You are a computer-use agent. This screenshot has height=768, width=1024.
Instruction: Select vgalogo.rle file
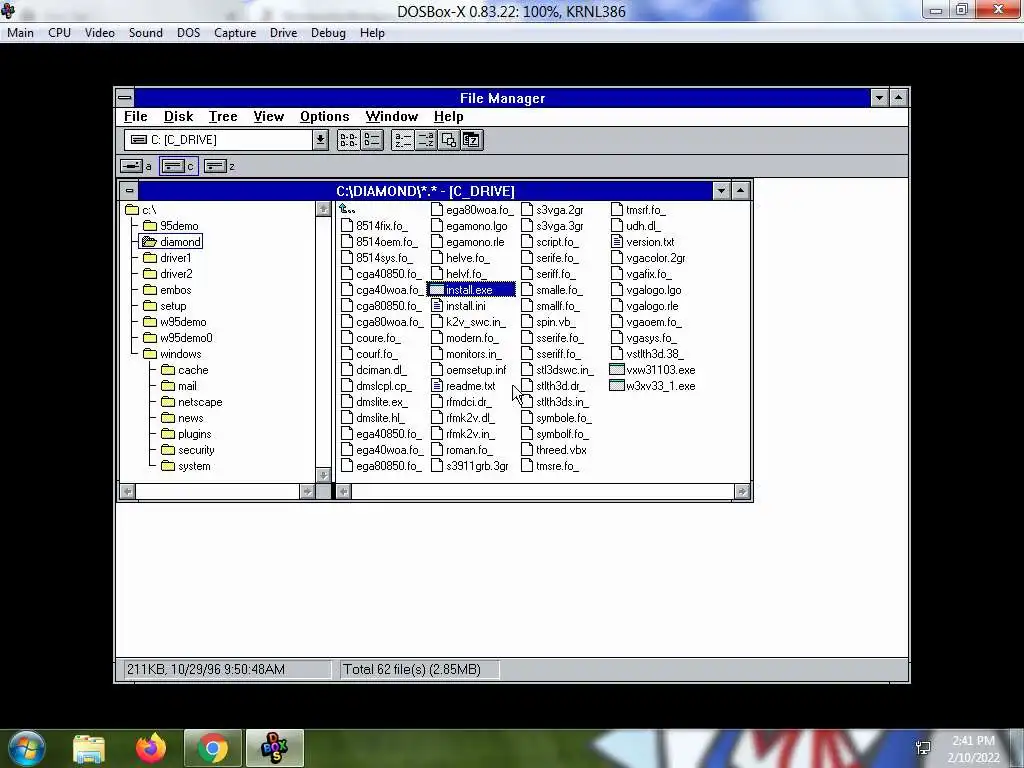pos(645,306)
